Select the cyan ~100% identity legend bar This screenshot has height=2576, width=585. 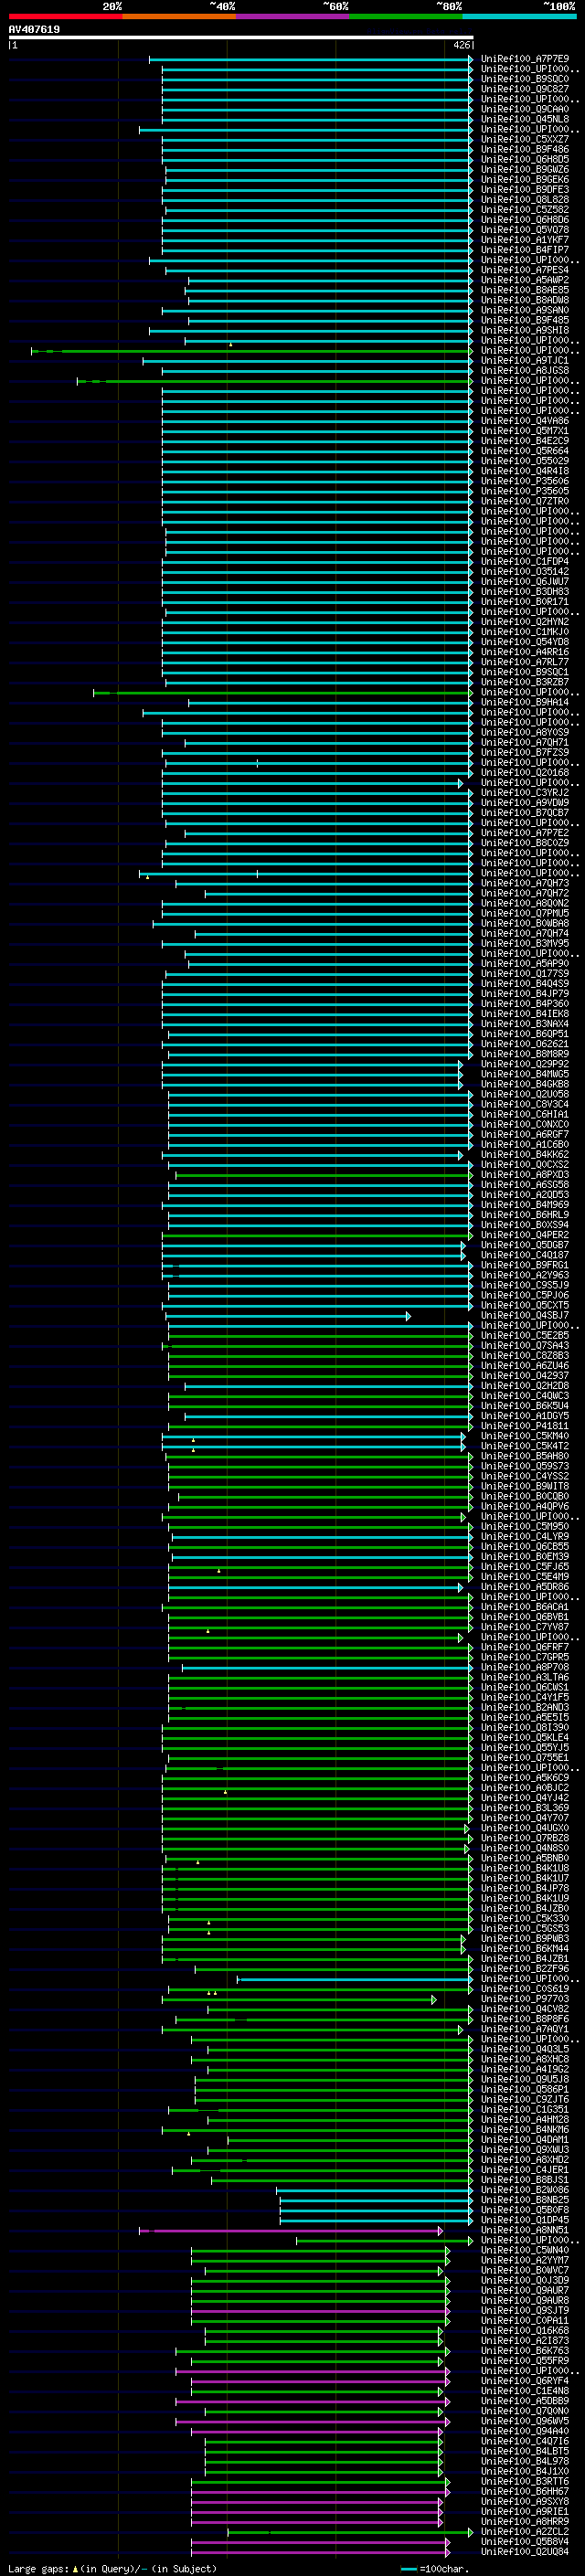tap(520, 16)
